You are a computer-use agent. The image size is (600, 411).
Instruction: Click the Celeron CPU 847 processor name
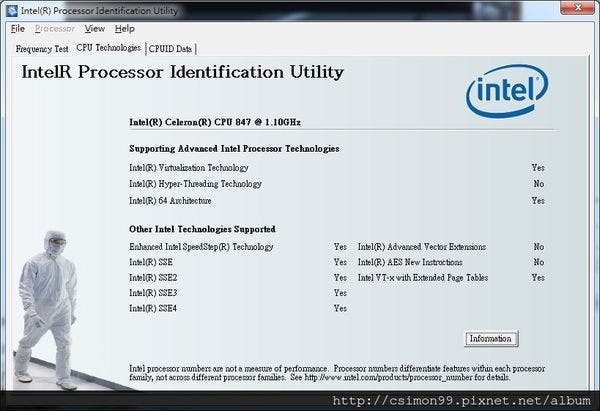click(215, 123)
